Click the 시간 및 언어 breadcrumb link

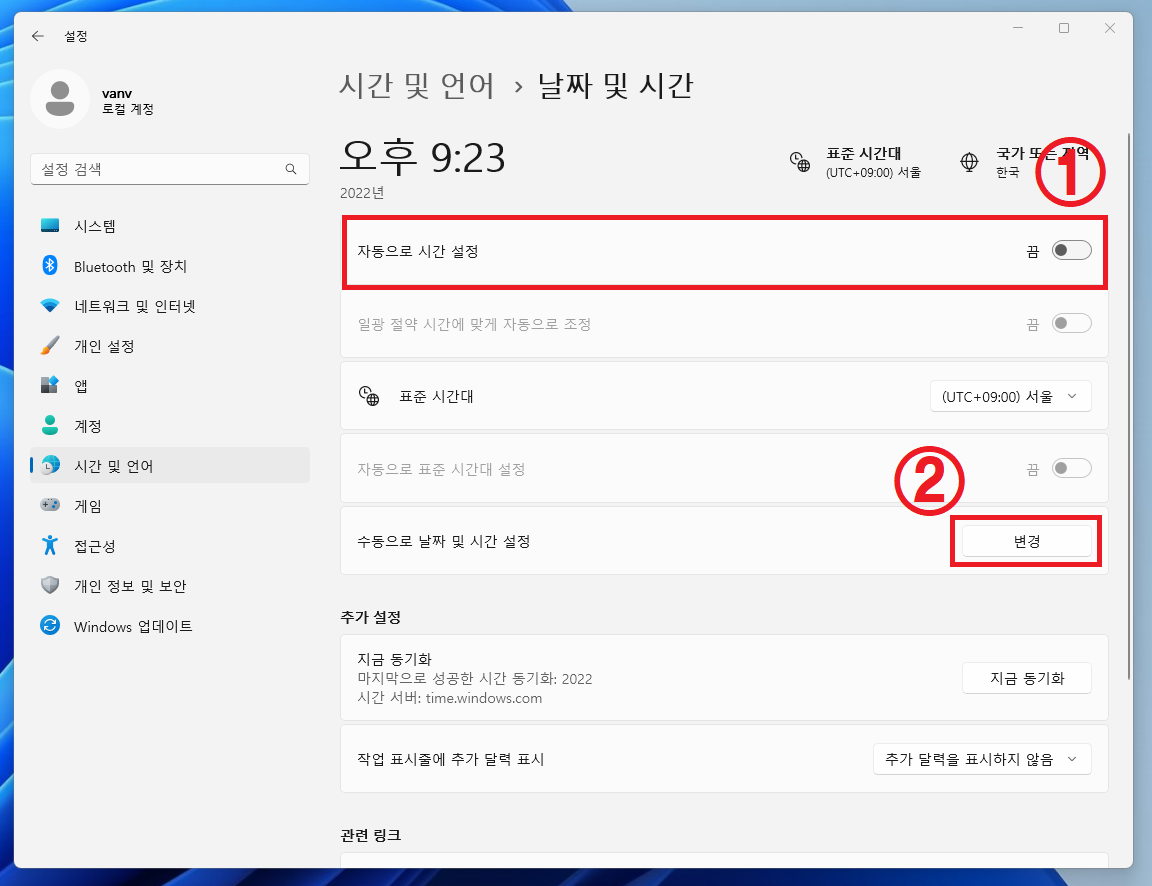pos(417,86)
